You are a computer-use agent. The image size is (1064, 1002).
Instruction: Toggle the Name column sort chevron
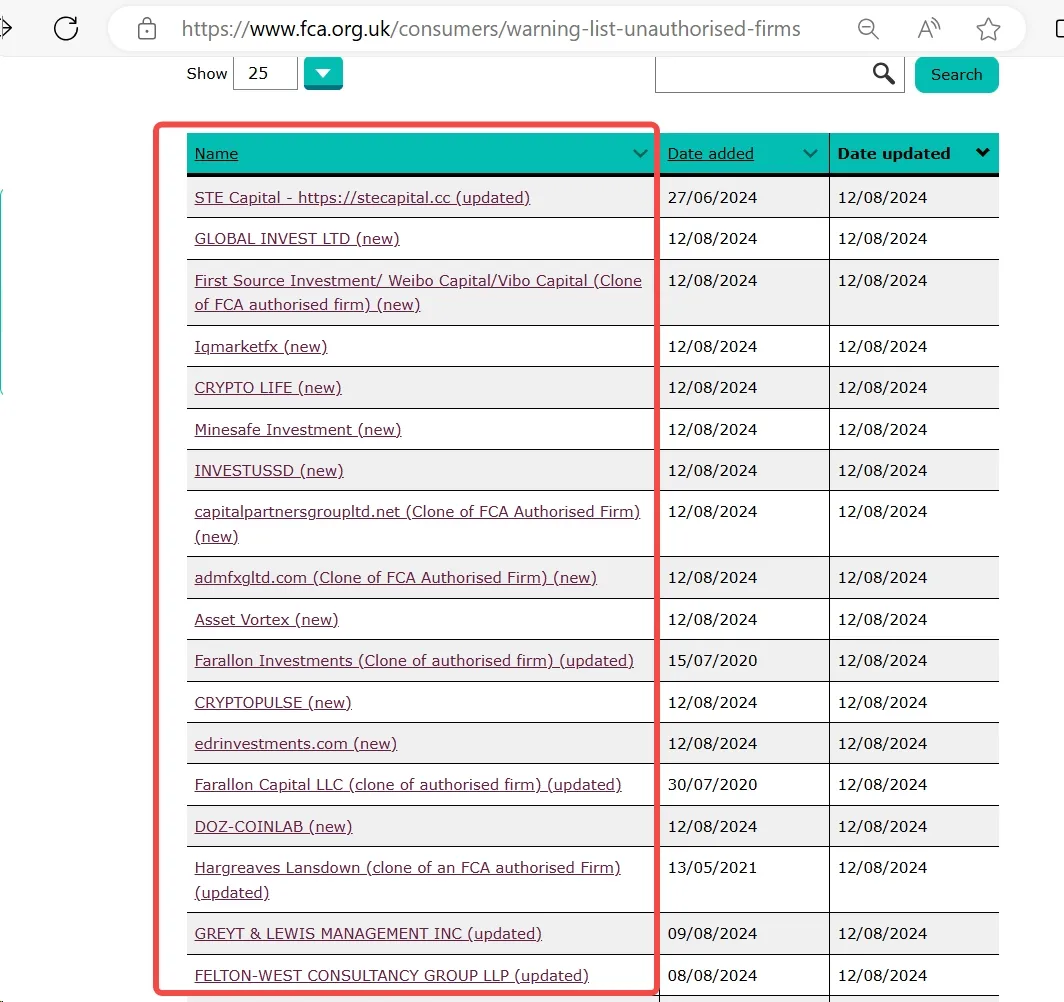coord(639,153)
